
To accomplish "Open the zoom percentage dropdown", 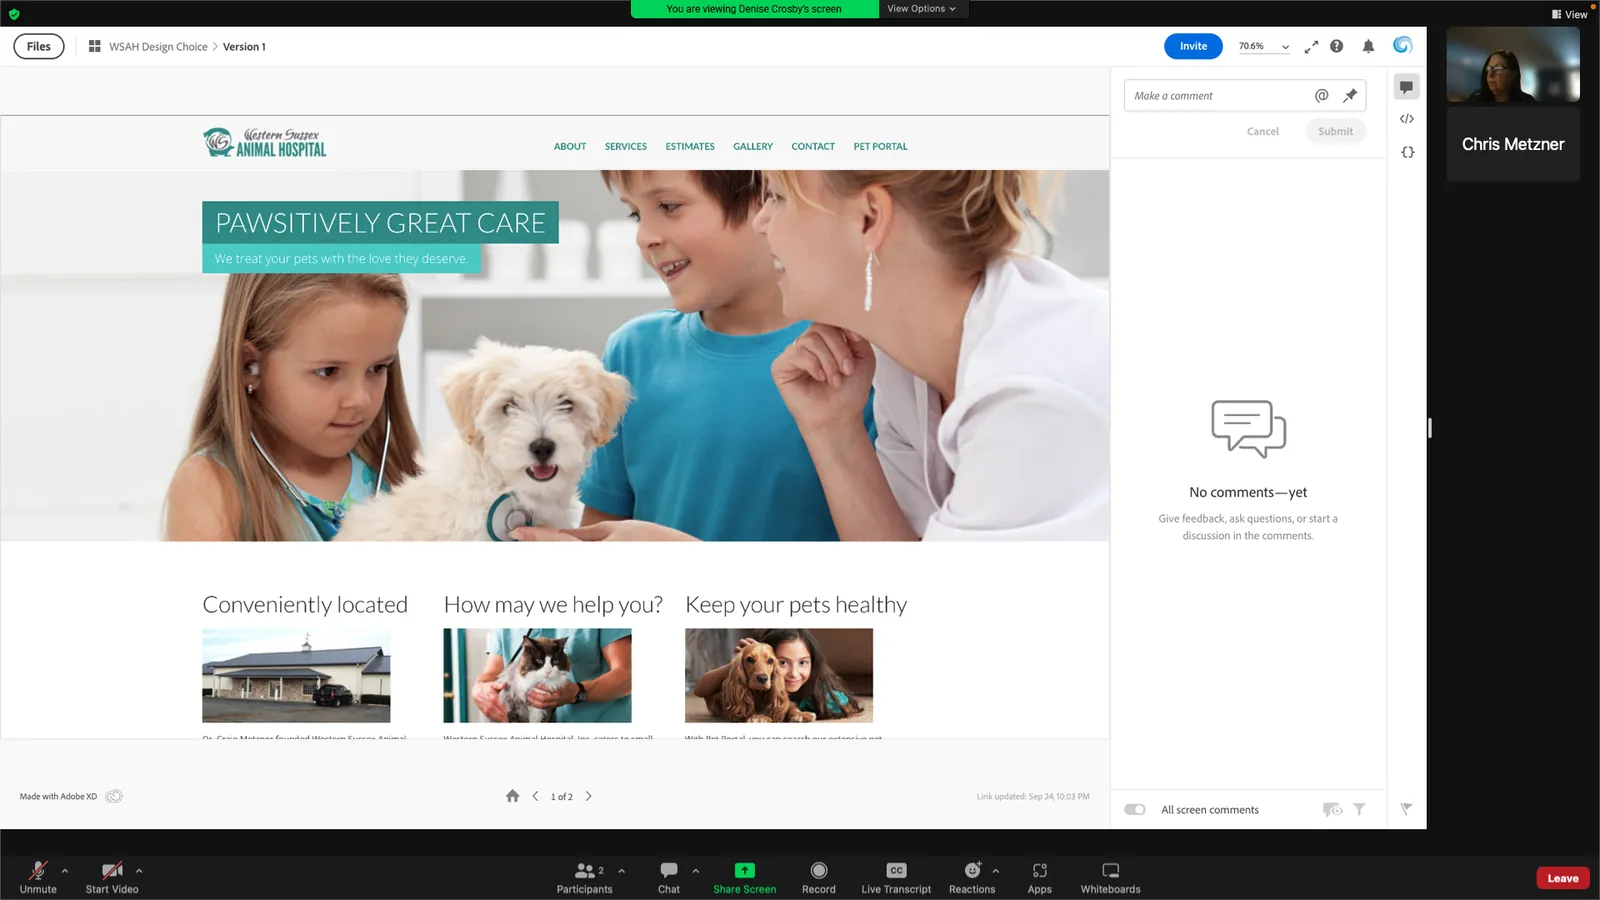I will point(1265,46).
